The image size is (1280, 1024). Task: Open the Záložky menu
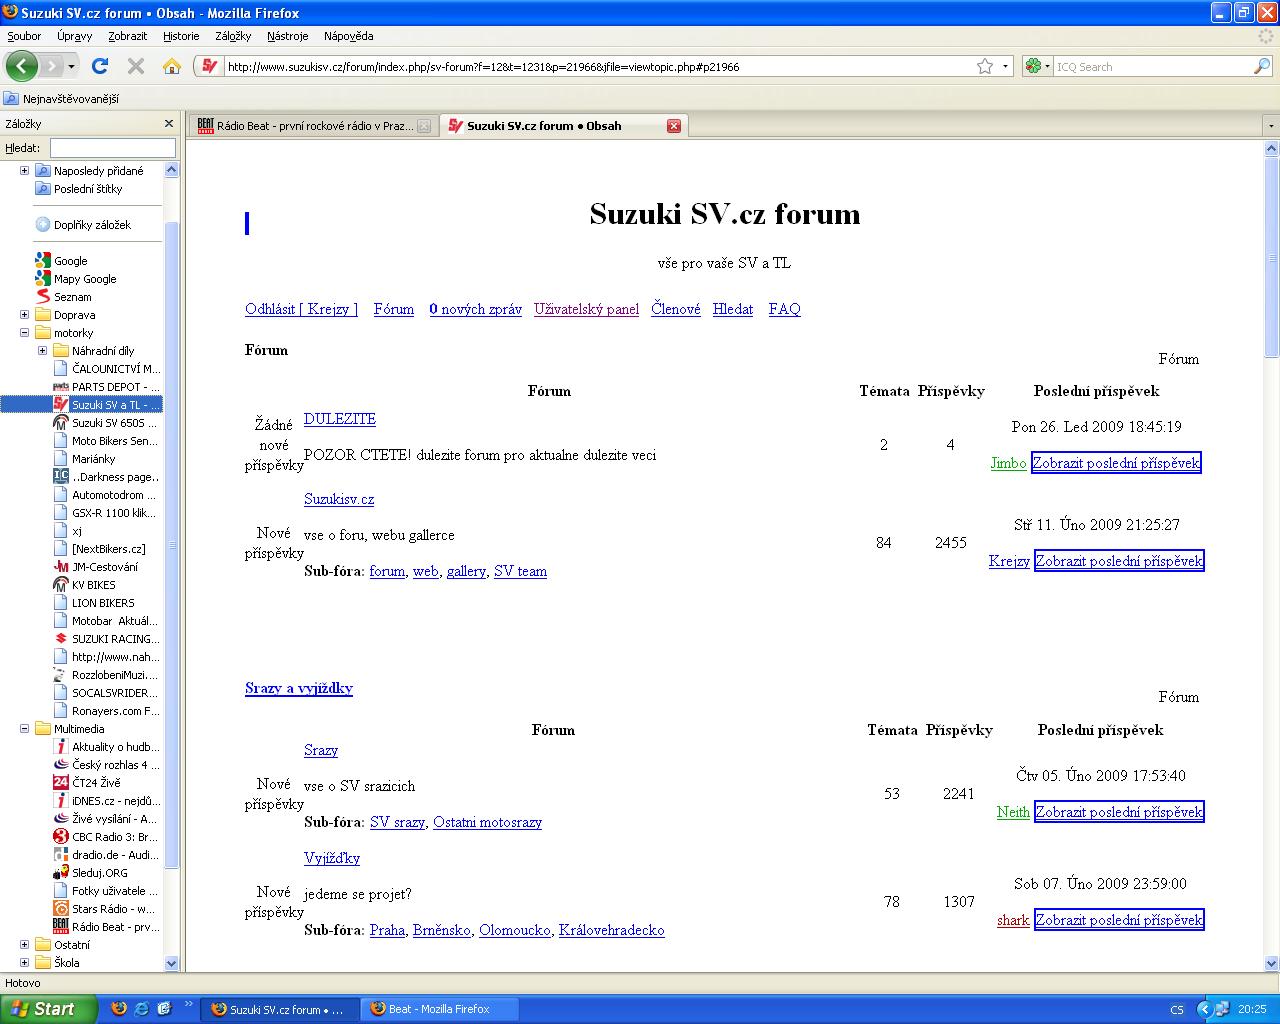coord(233,35)
